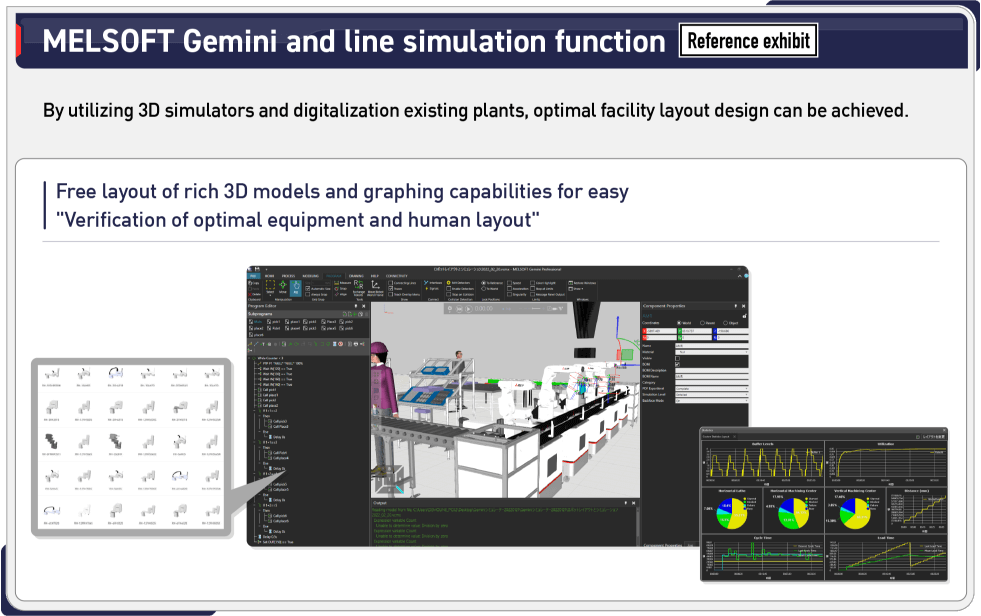
Task: Toggle the Visible checkbox in properties
Action: pyautogui.click(x=677, y=357)
